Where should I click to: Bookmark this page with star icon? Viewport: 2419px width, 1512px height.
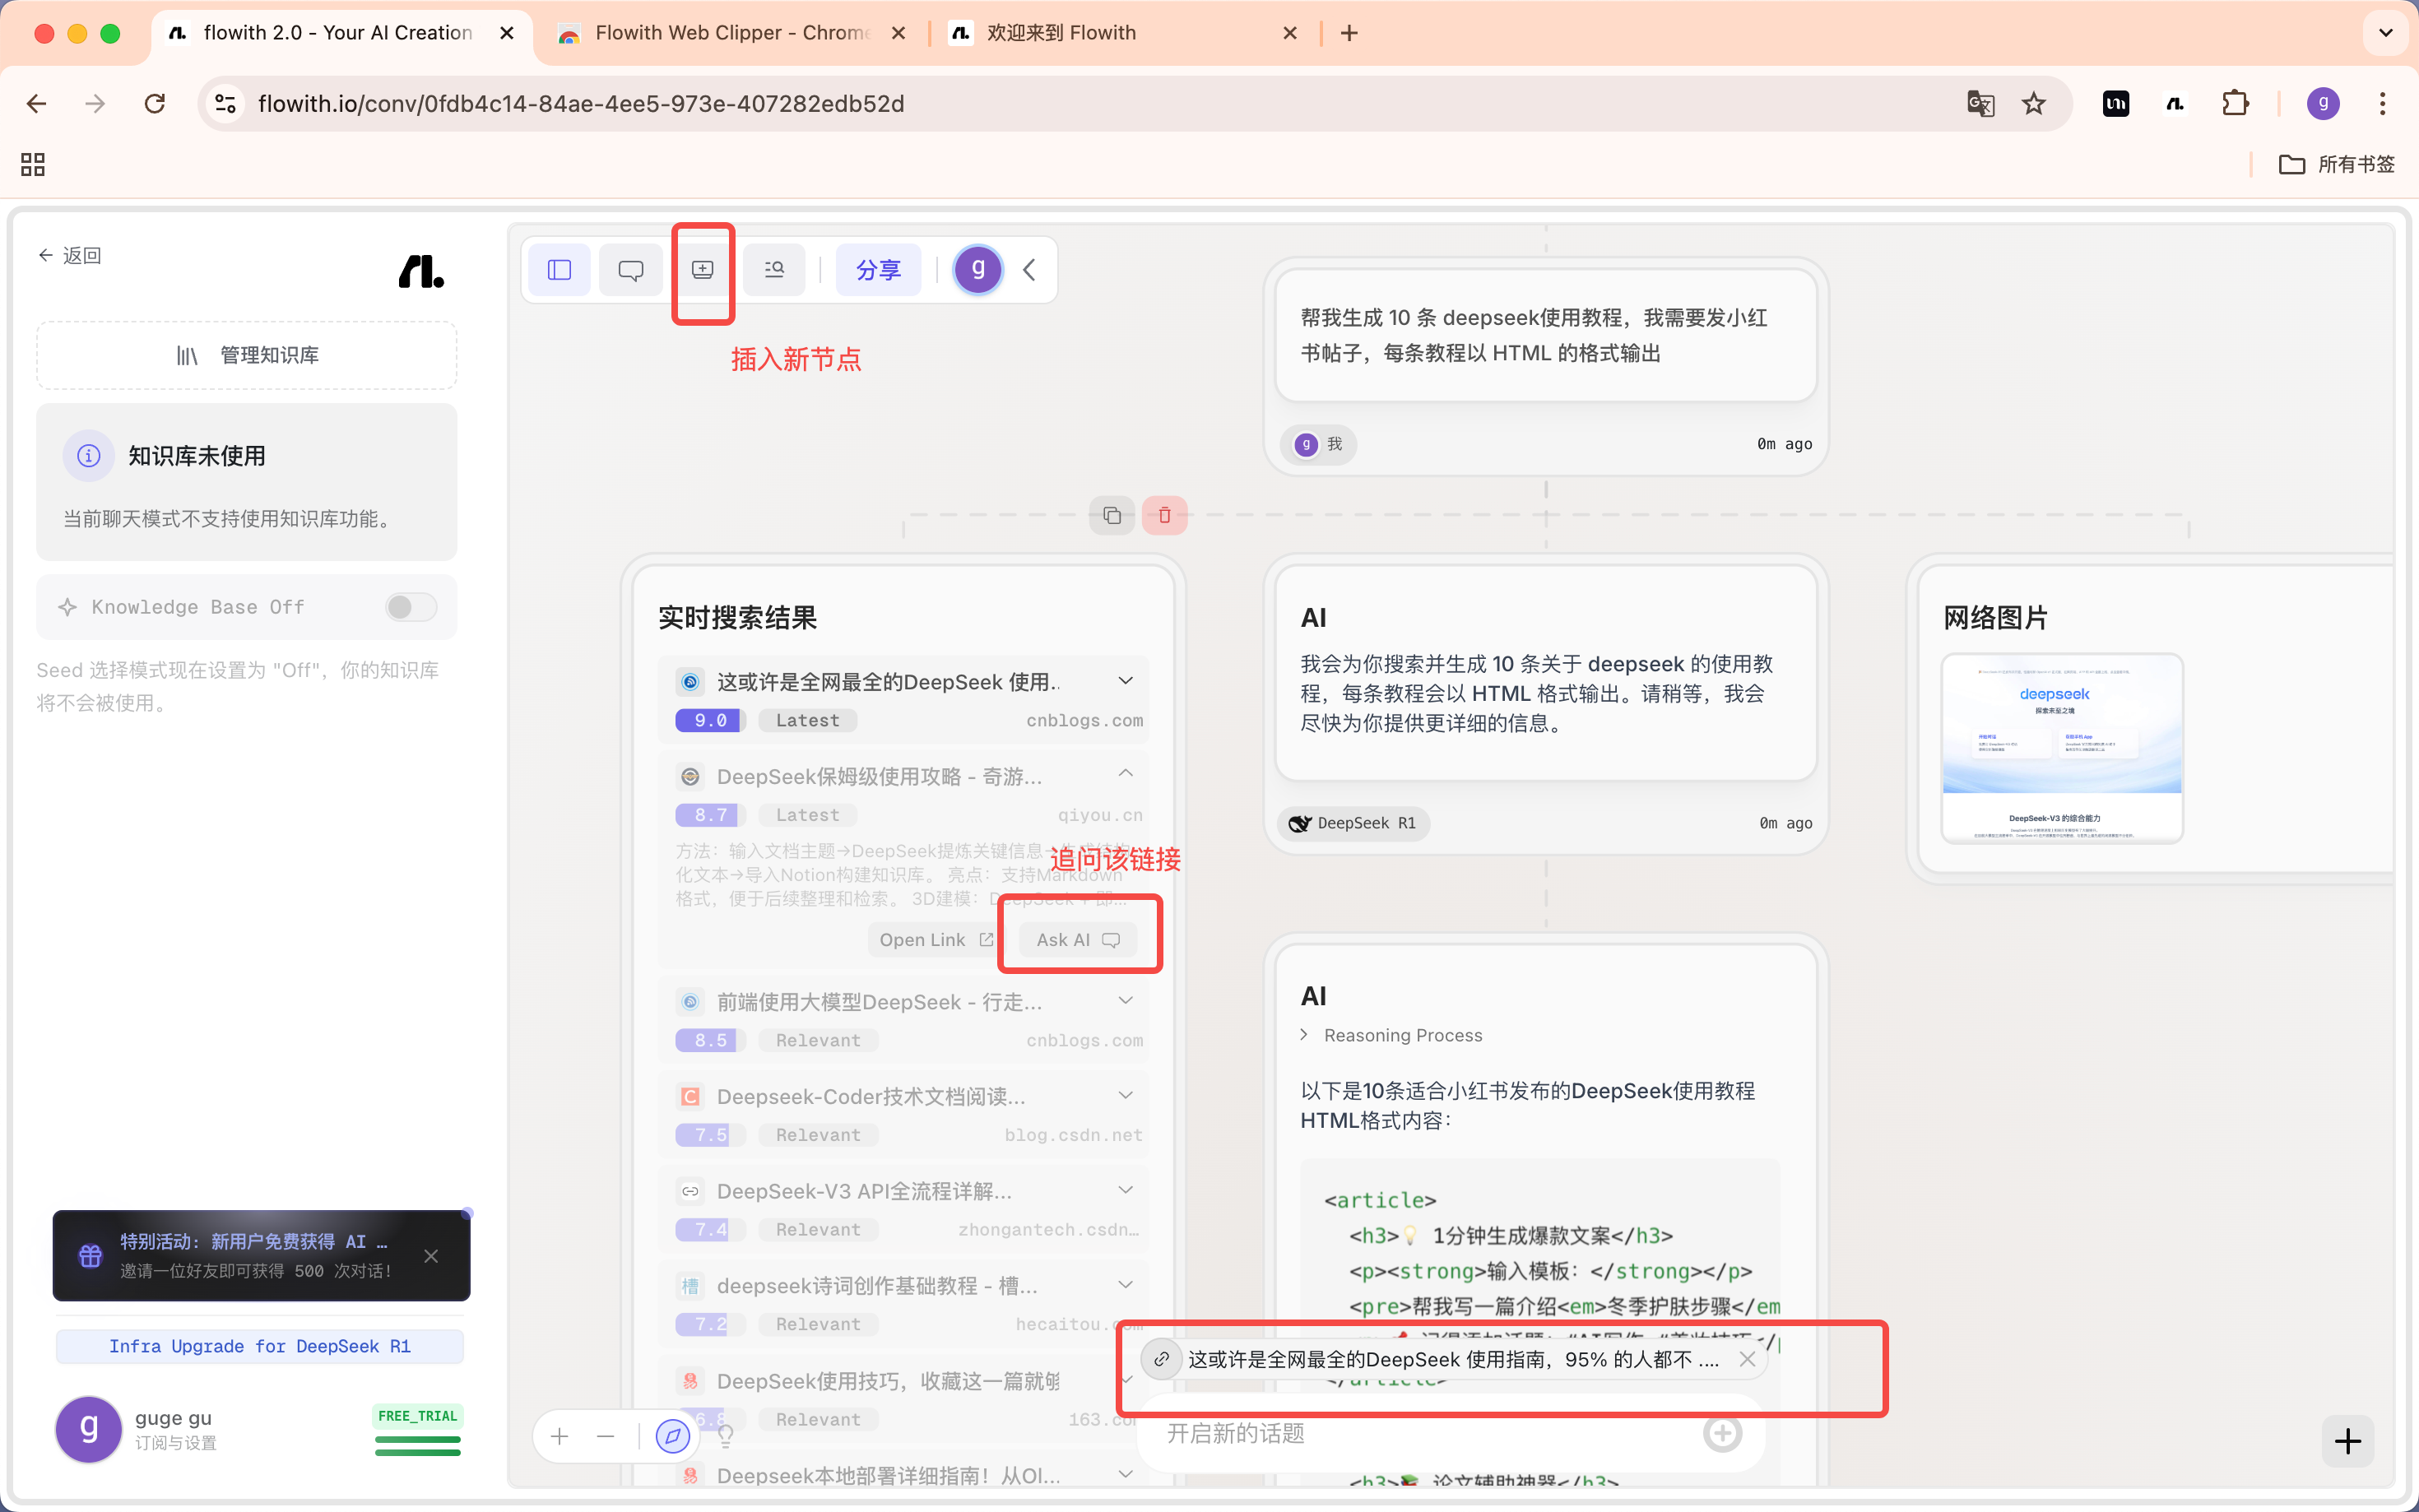(x=2034, y=104)
